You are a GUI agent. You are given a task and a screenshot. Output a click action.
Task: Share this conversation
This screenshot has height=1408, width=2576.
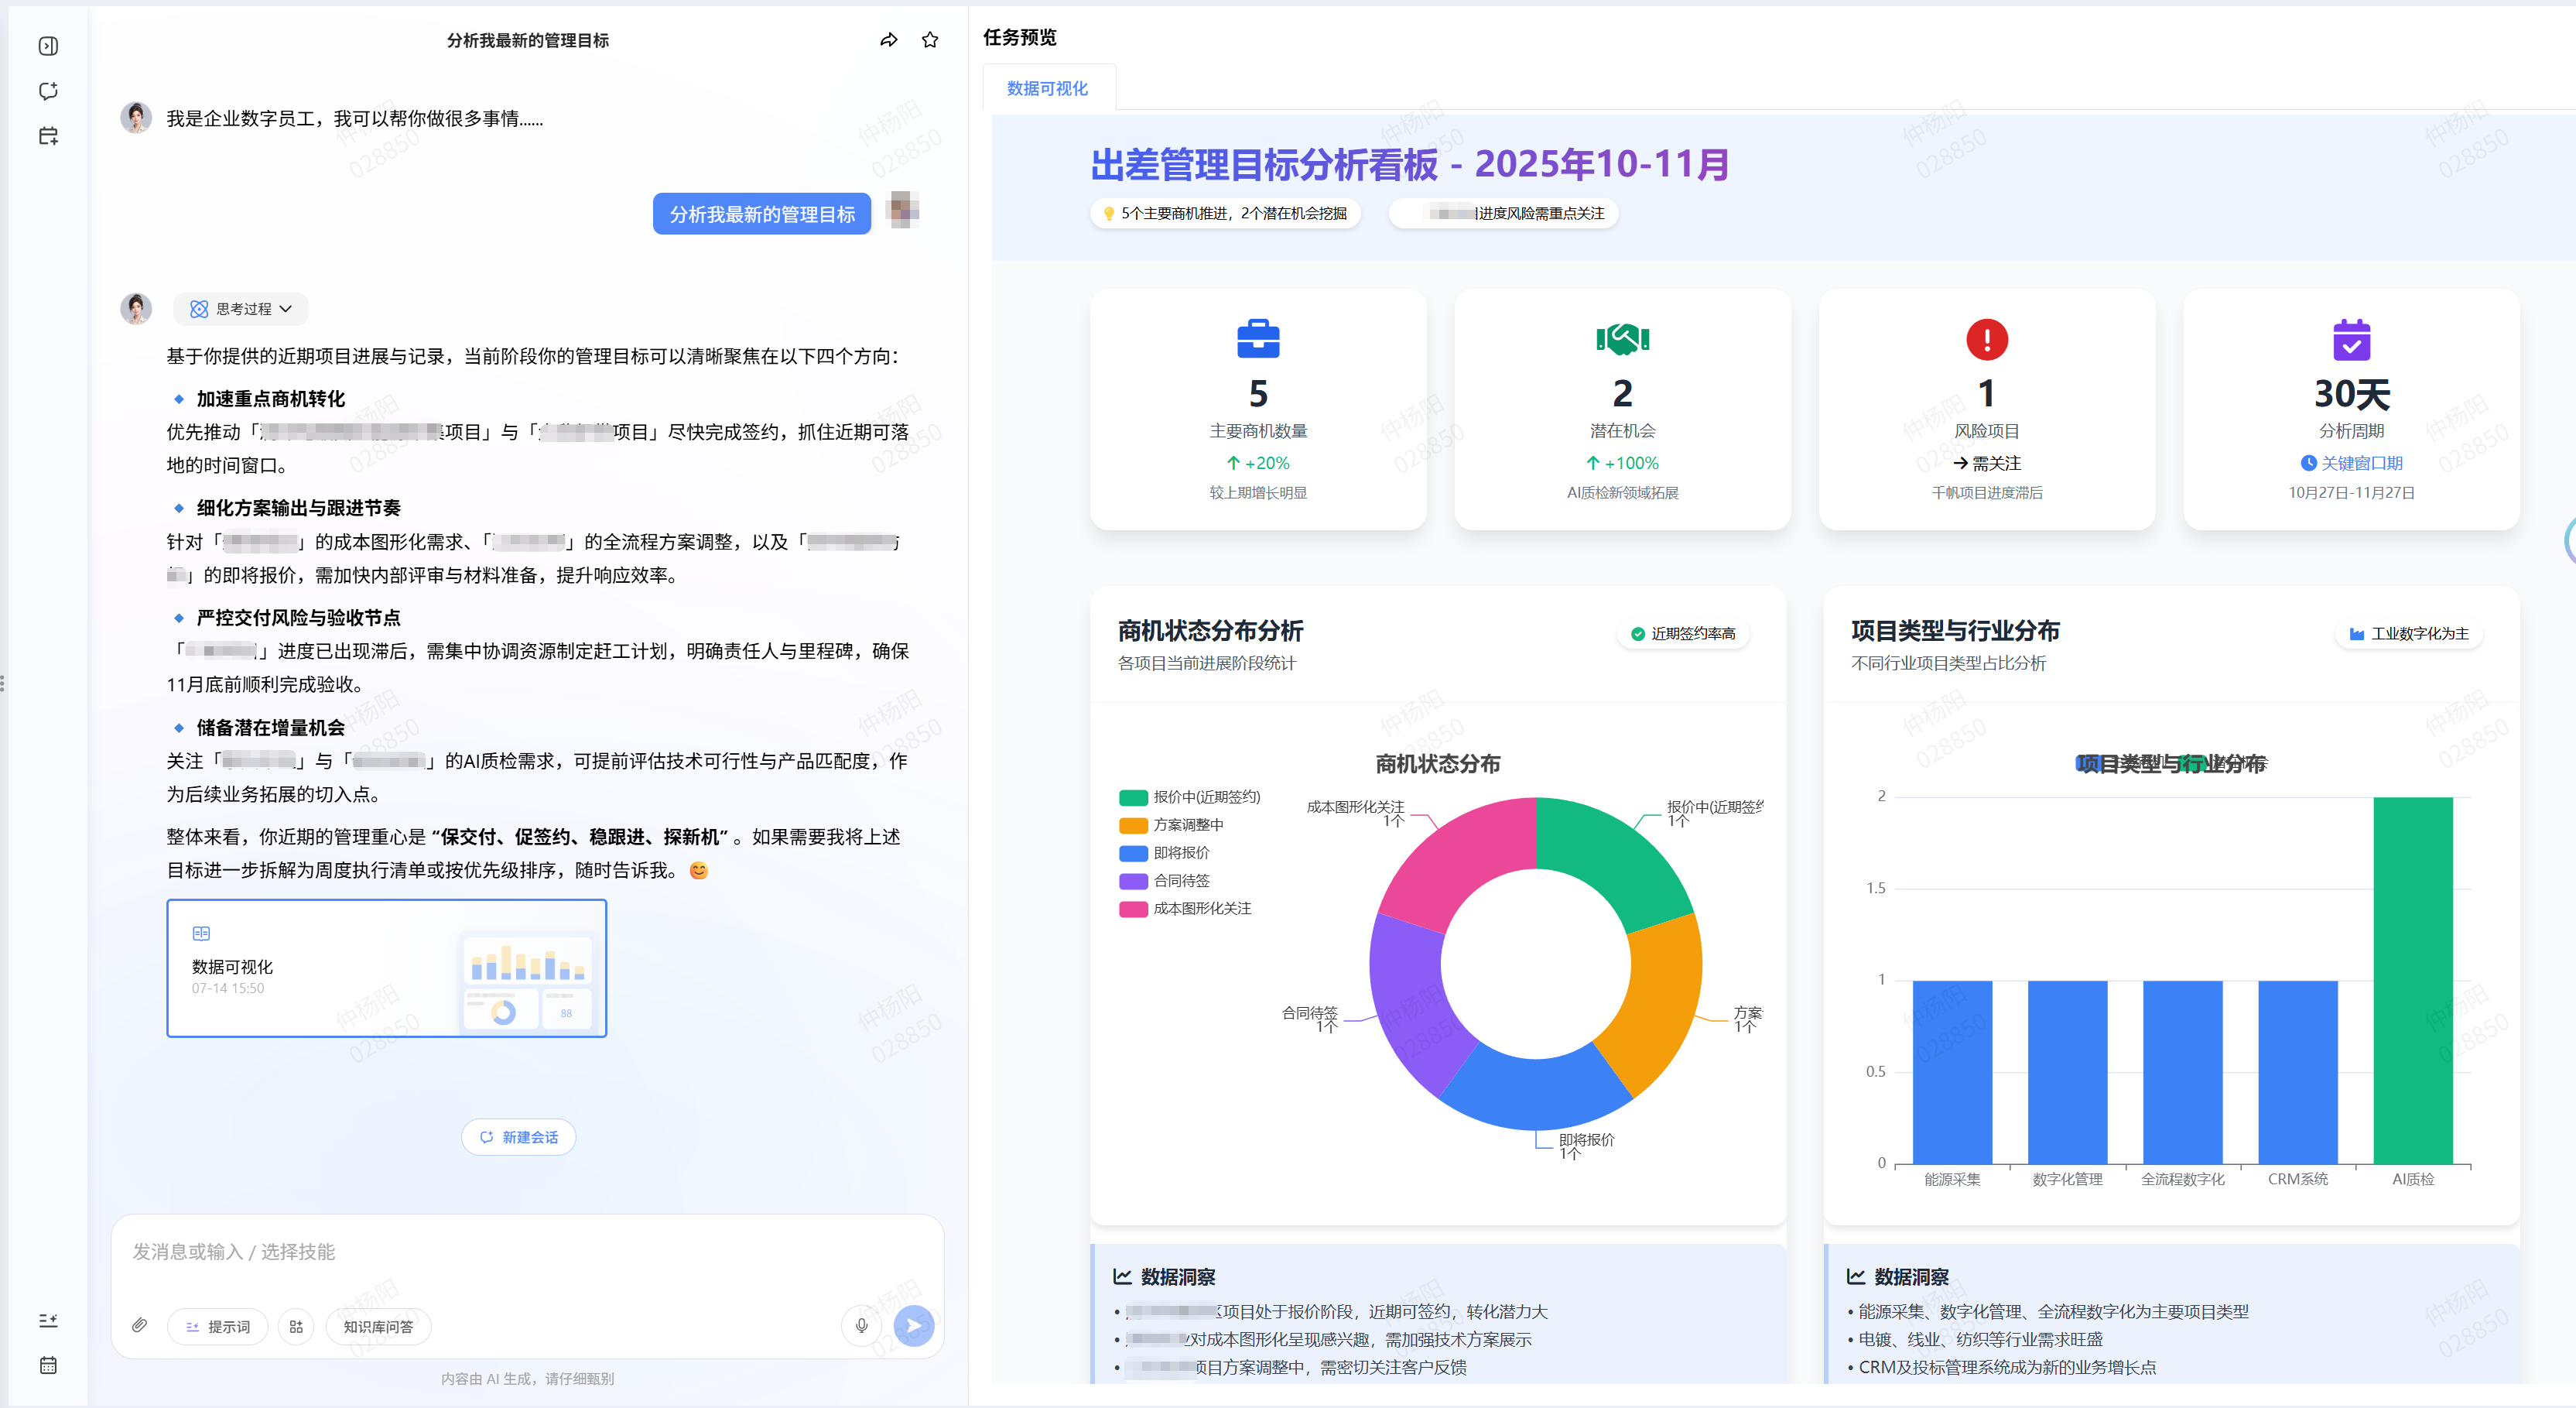[888, 40]
